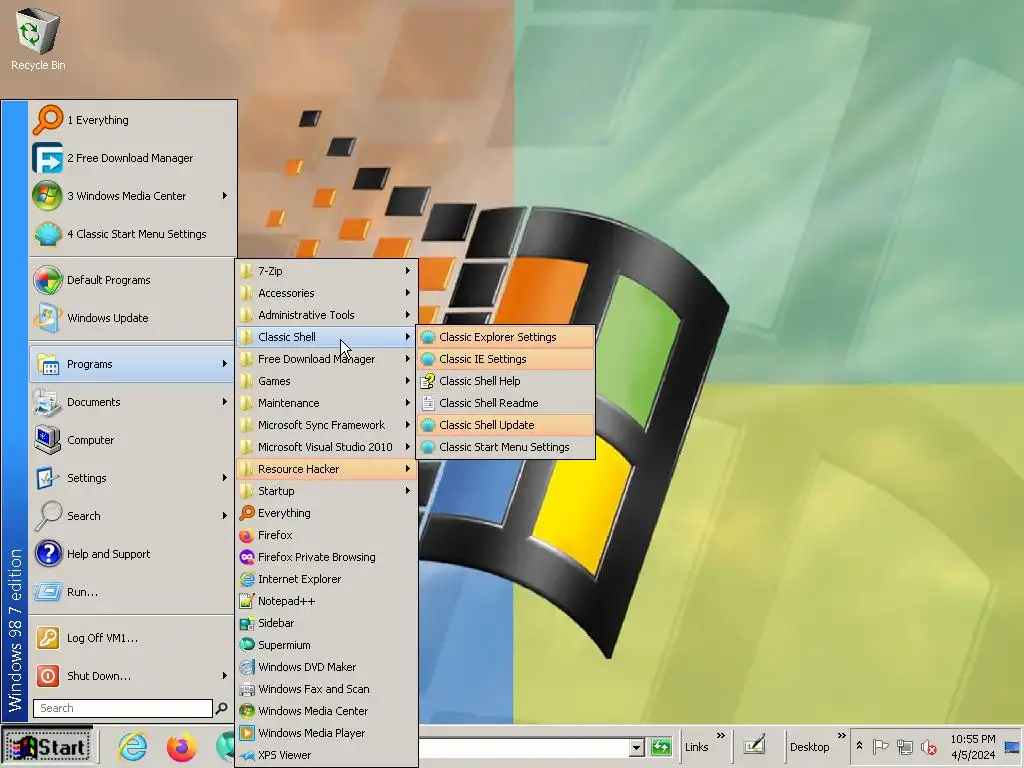Expand the Resource Hacker folder
1024x768 pixels.
327,469
